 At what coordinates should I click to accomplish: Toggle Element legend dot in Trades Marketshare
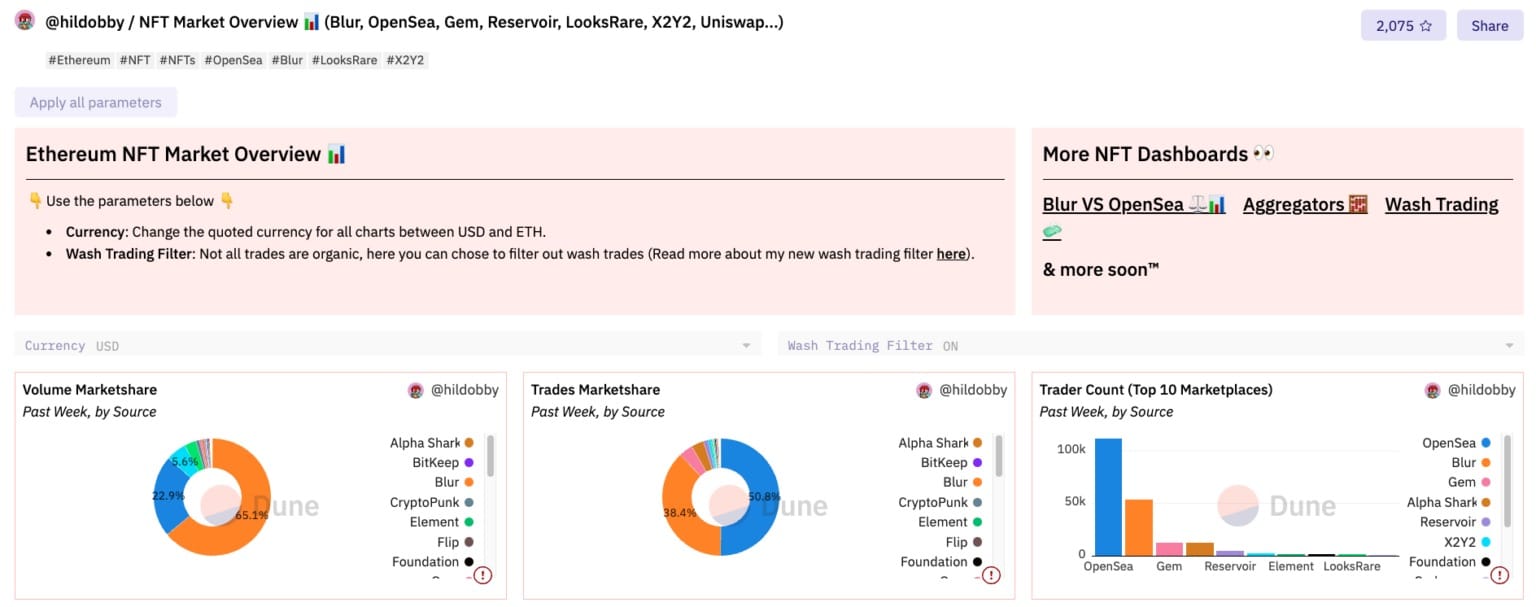click(977, 522)
